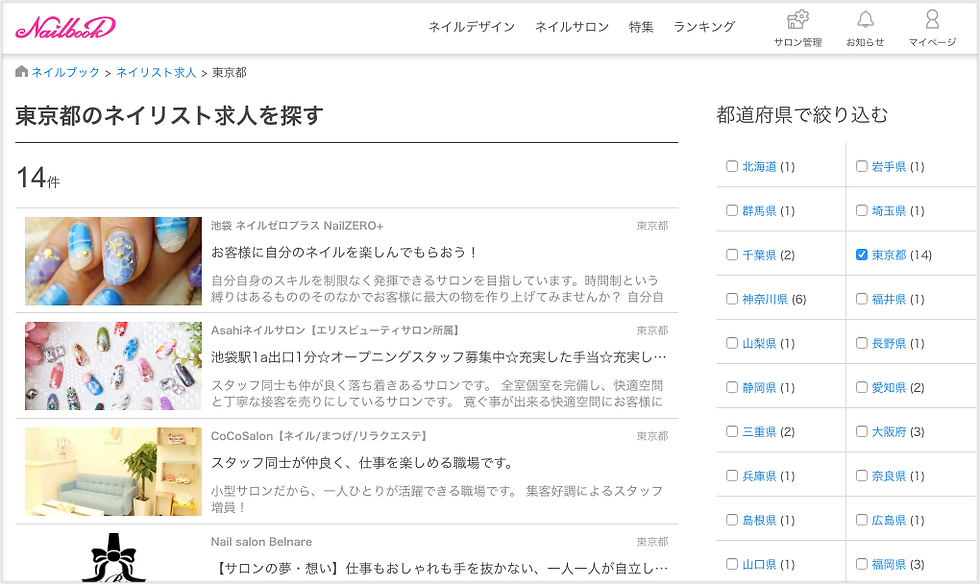Click salon name Nail salon Belnare
The height and width of the screenshot is (584, 980).
pyautogui.click(x=261, y=542)
